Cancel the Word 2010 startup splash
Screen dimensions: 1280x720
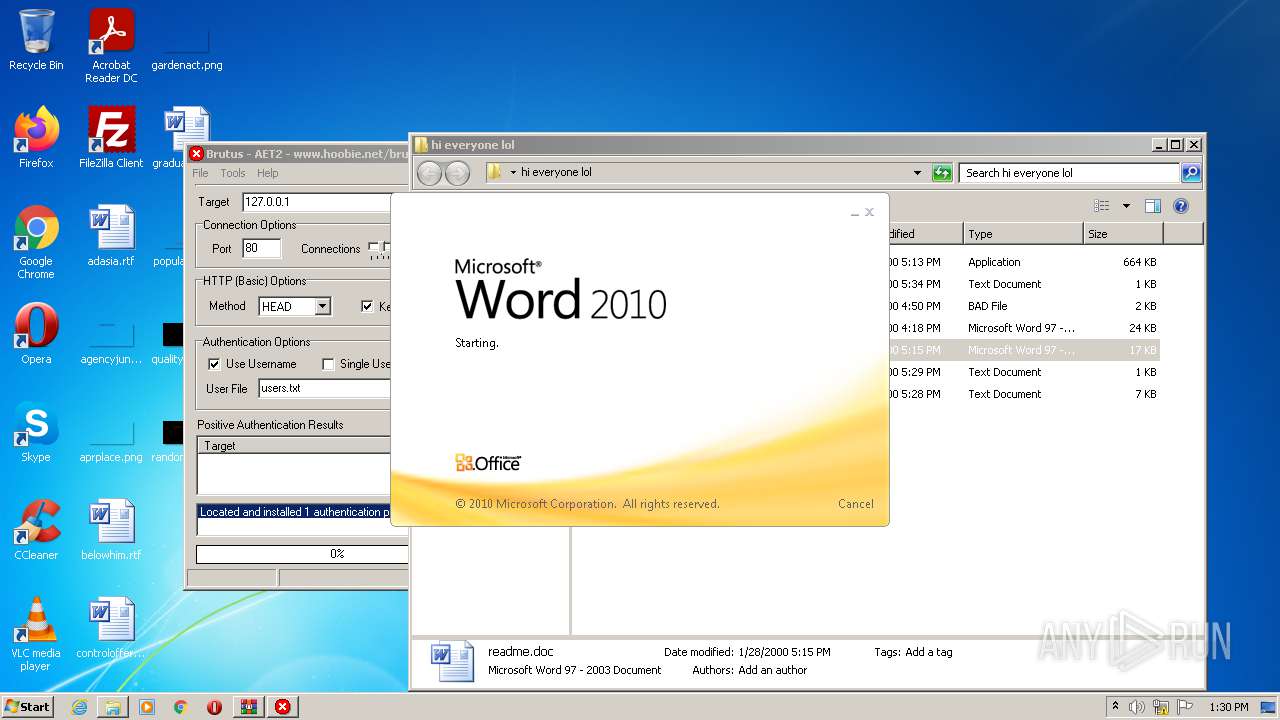tap(855, 504)
